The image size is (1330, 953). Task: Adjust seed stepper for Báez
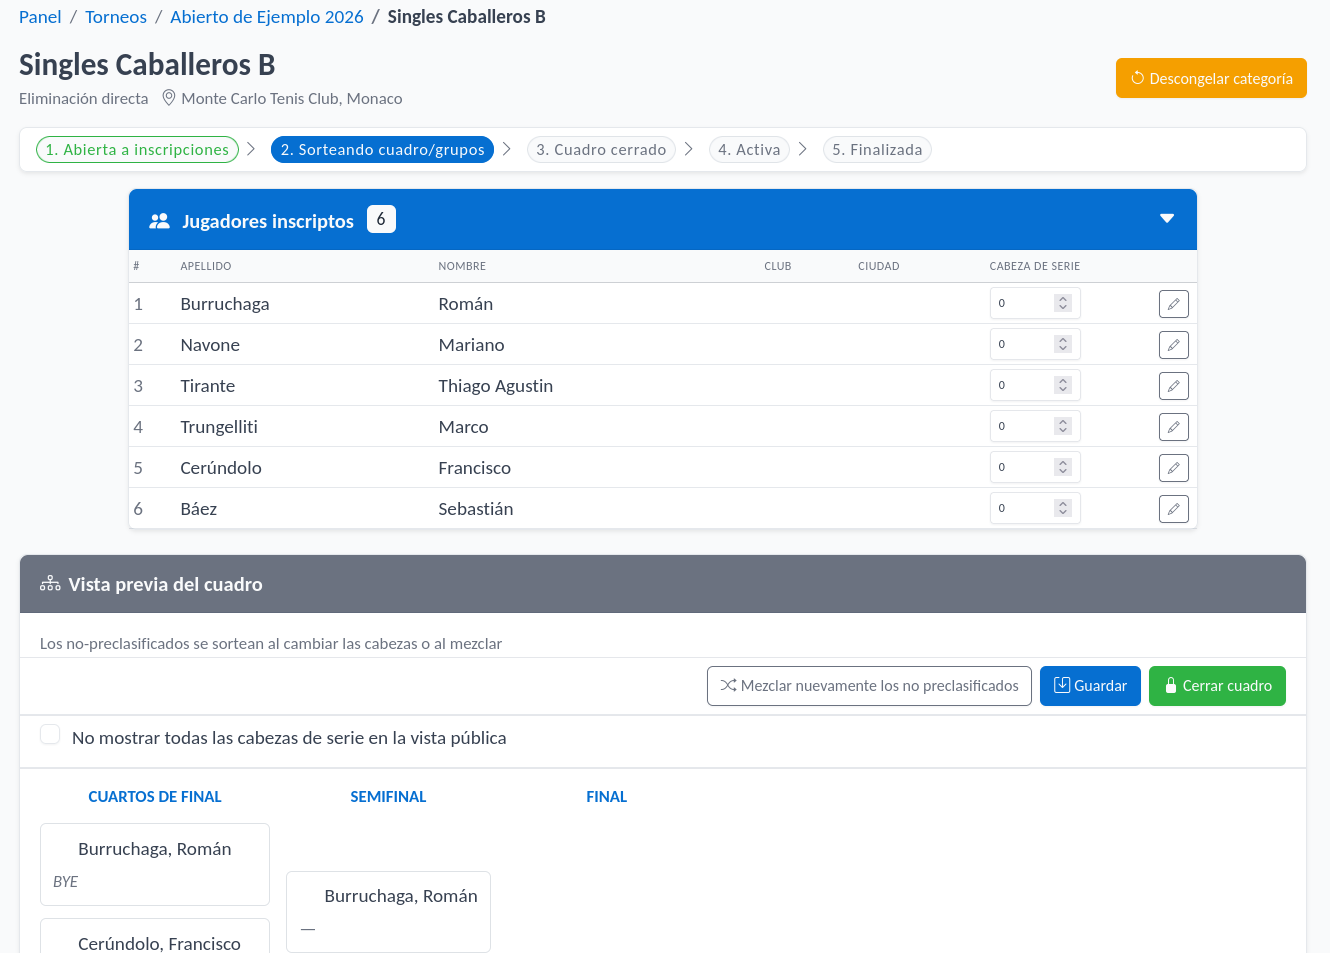(1063, 508)
